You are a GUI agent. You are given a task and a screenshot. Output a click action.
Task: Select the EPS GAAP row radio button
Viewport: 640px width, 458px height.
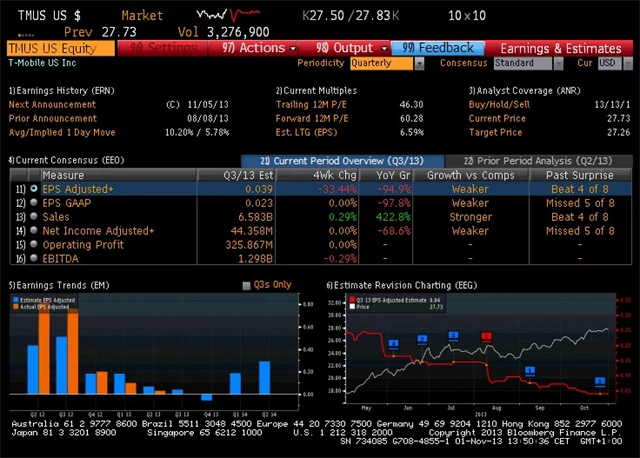point(34,202)
